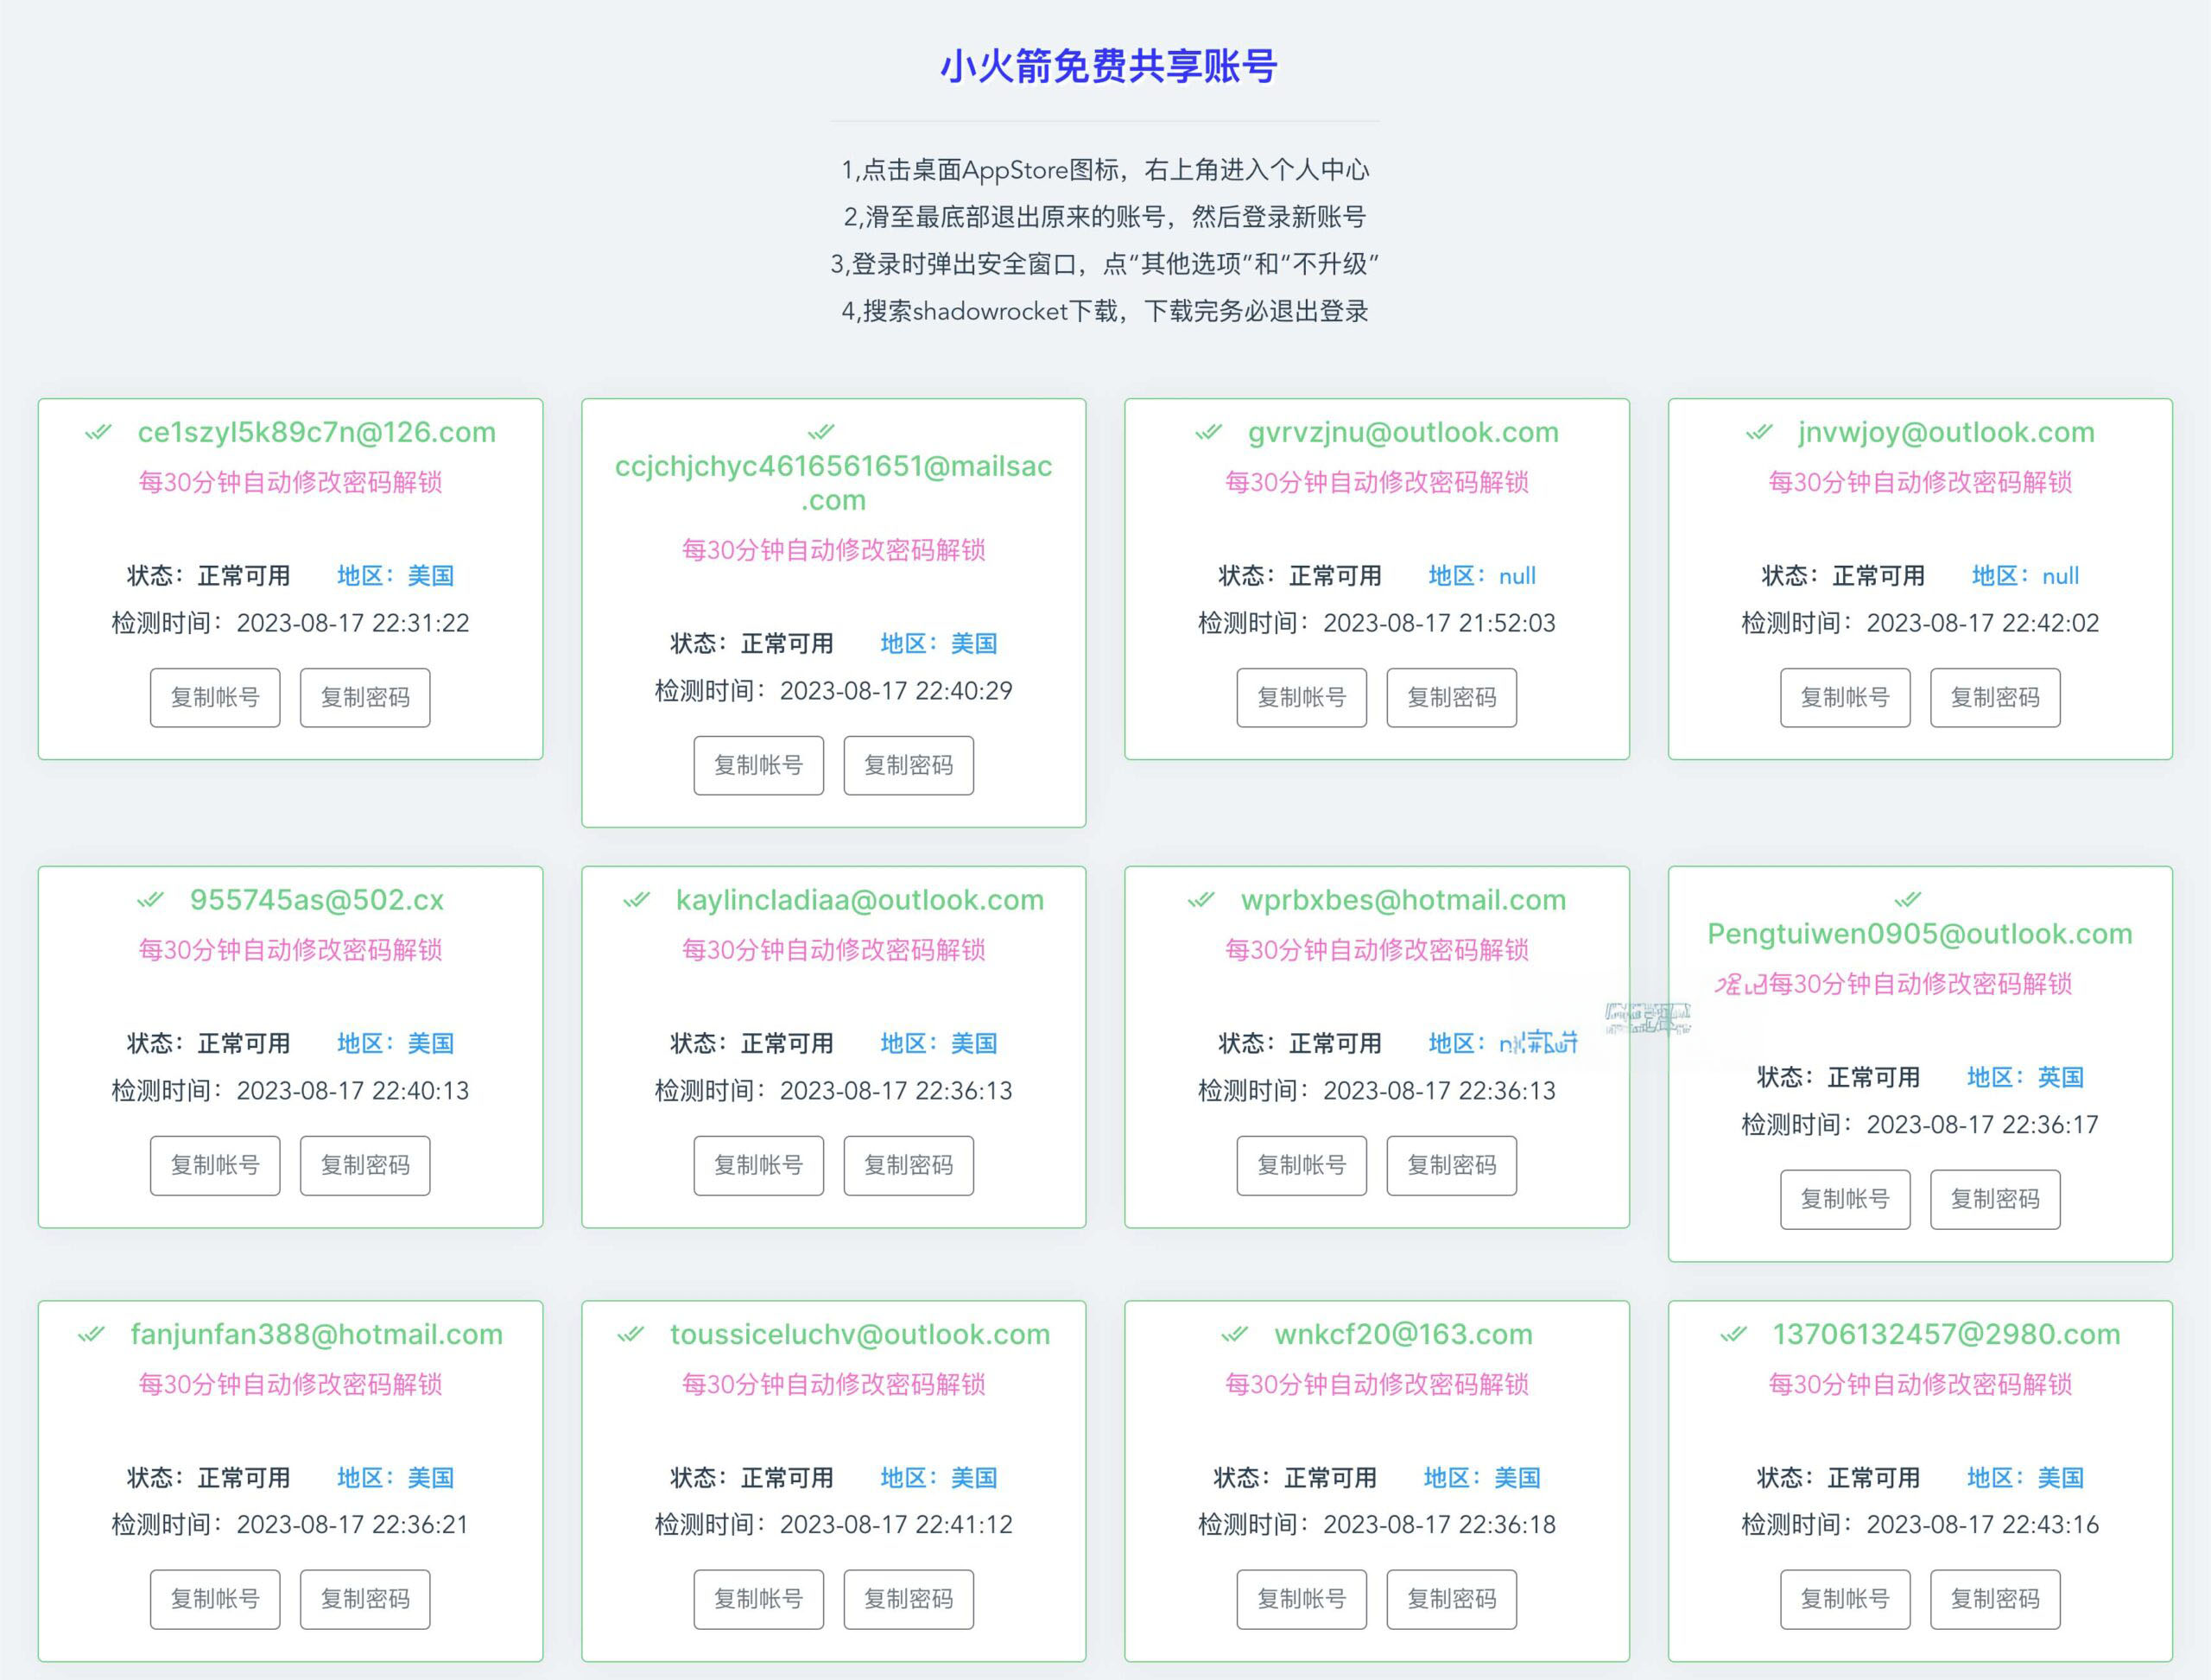Copy account for ce1szyl5k89c7n@126.com
This screenshot has height=1680, width=2211.
click(215, 698)
